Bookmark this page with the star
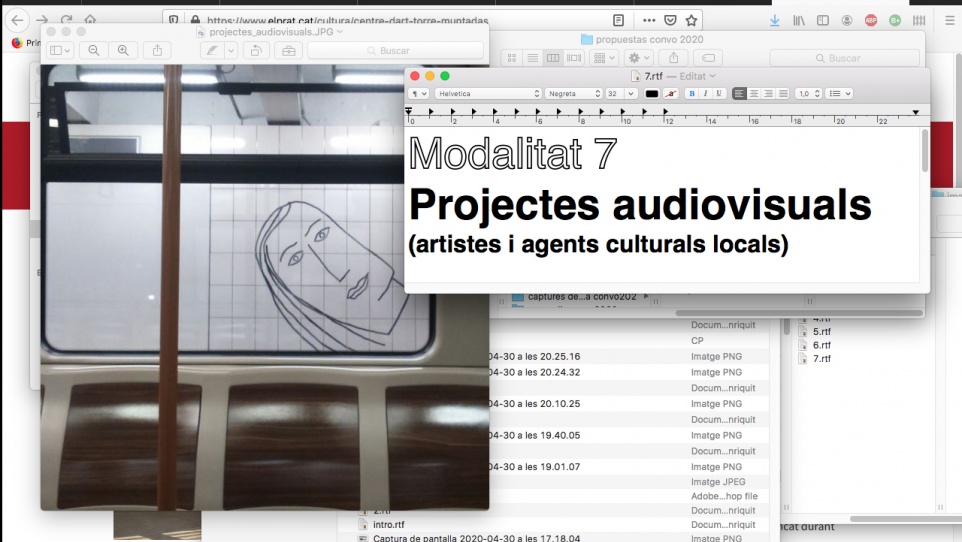This screenshot has width=962, height=542. click(691, 20)
